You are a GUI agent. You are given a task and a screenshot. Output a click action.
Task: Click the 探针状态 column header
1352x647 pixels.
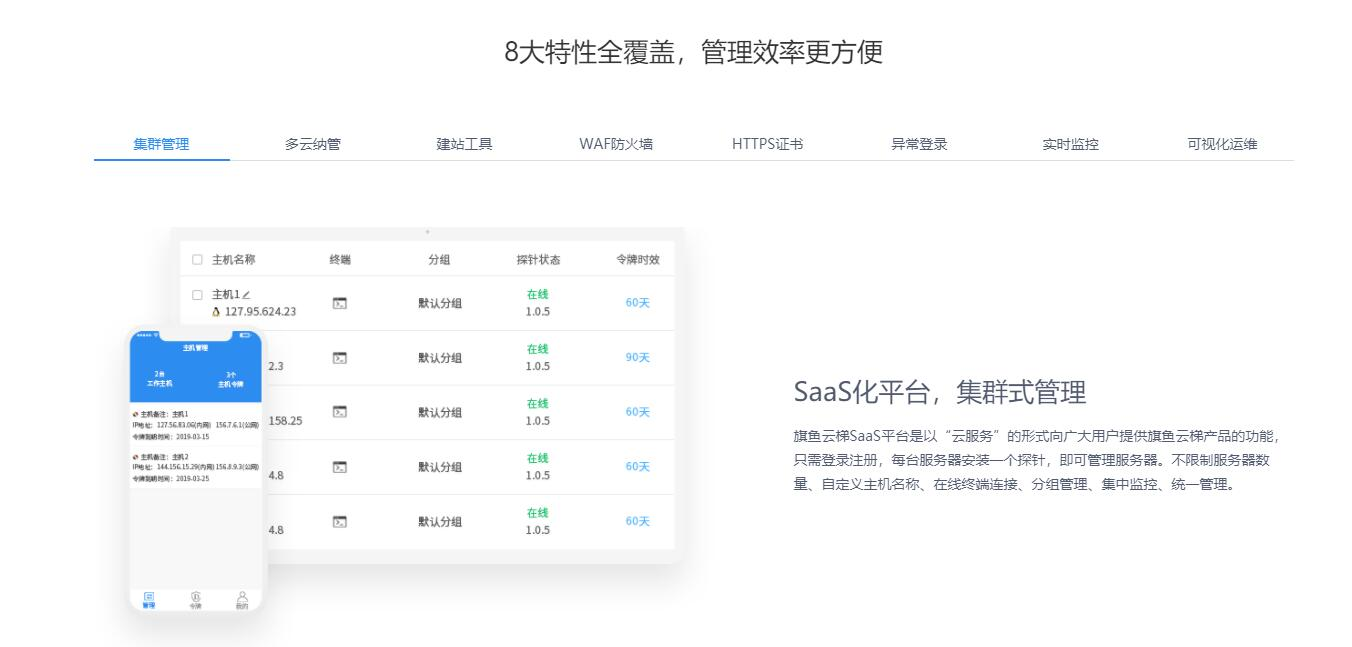pos(538,260)
